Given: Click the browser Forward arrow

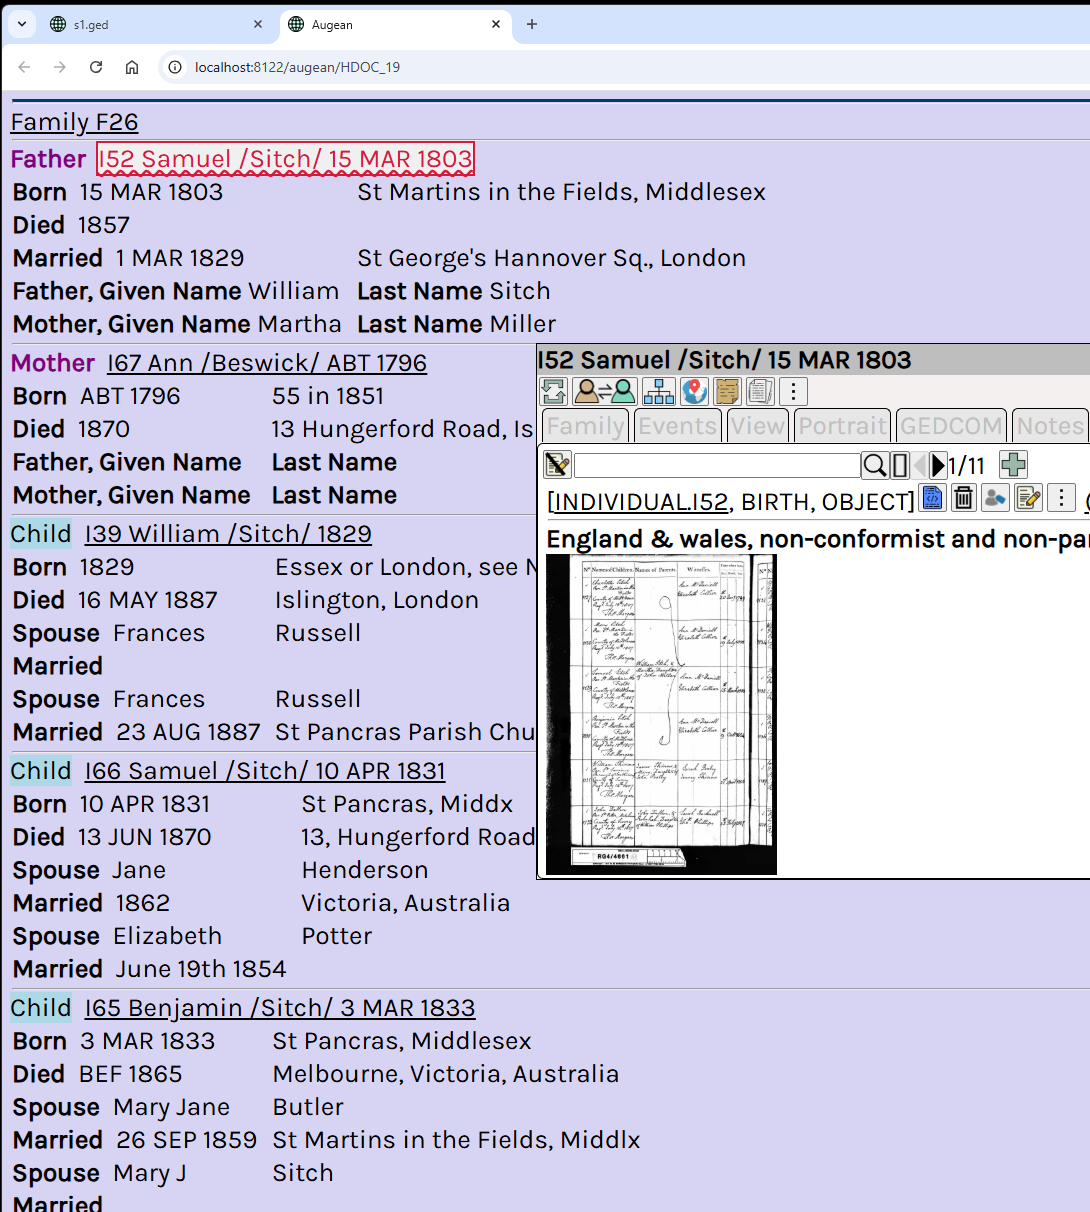Looking at the screenshot, I should 60,67.
